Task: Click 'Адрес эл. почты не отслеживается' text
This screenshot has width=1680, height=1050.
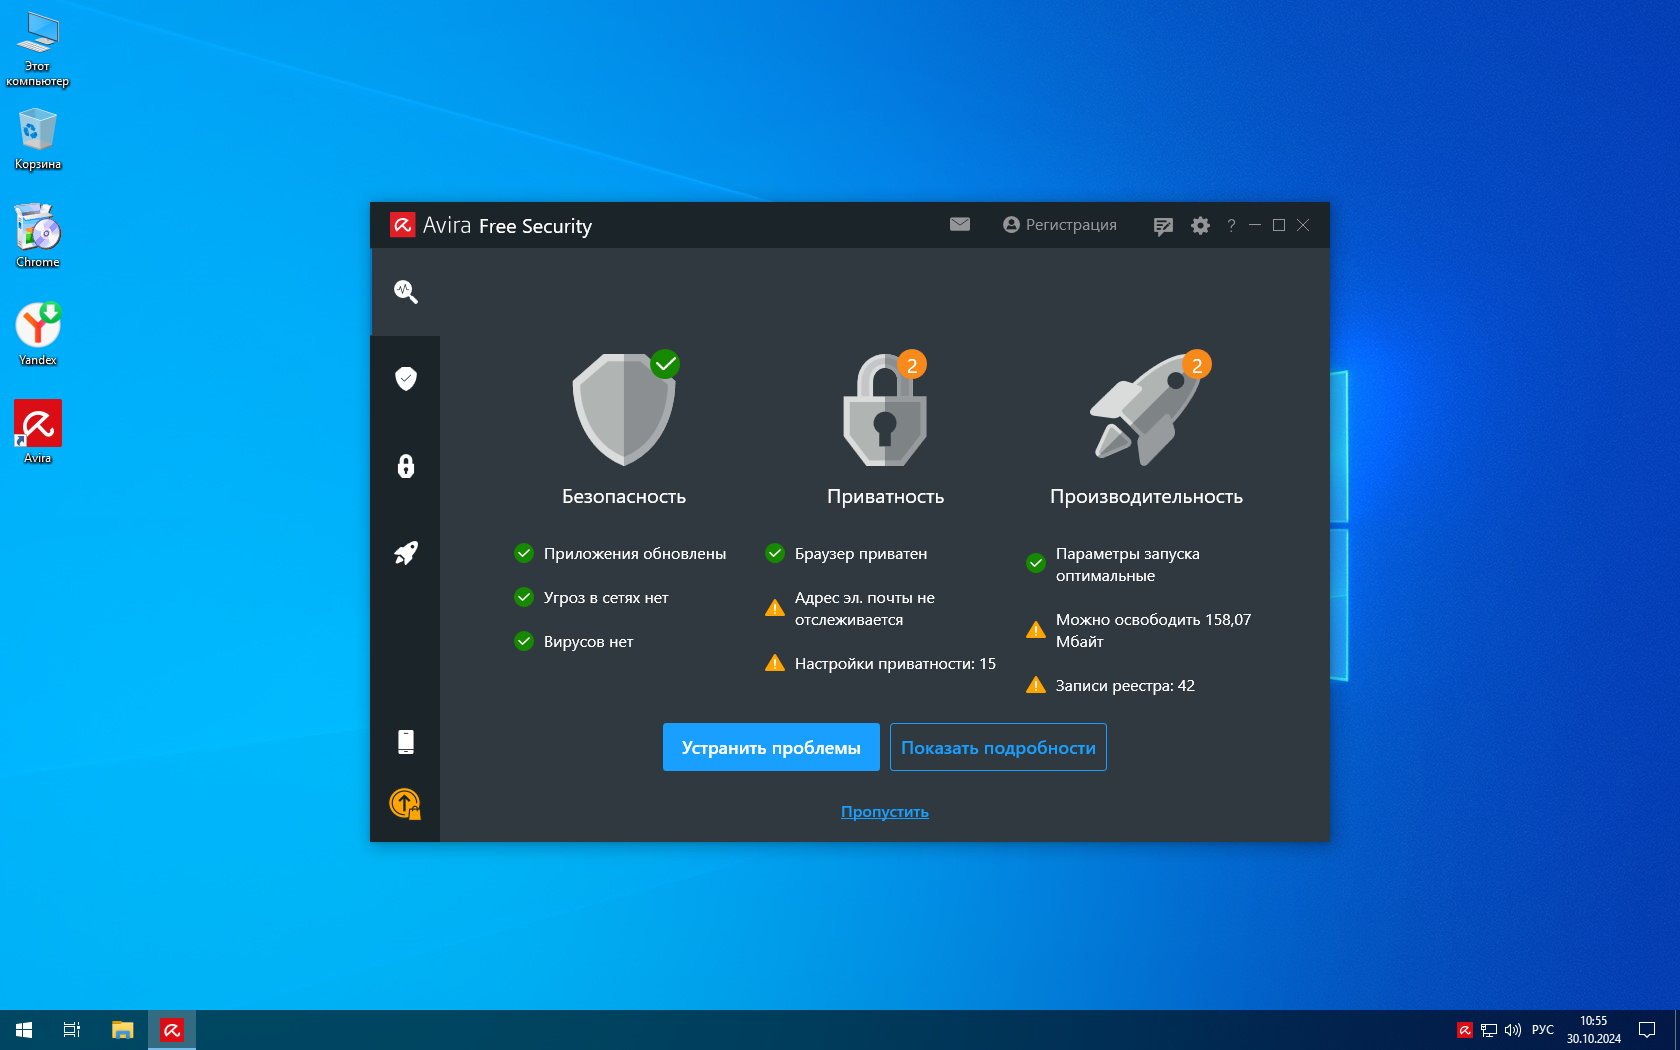Action: coord(865,609)
